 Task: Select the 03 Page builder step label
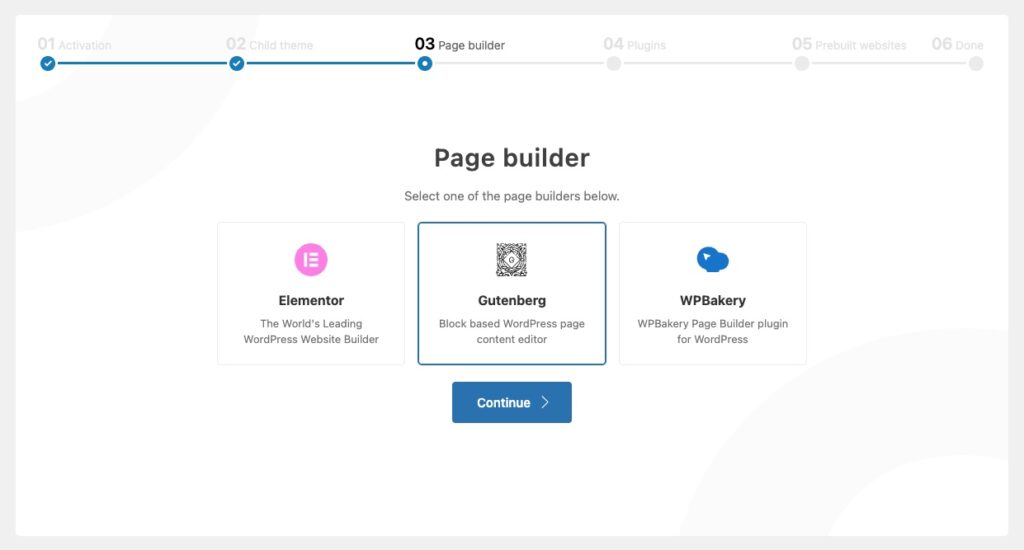[x=460, y=44]
